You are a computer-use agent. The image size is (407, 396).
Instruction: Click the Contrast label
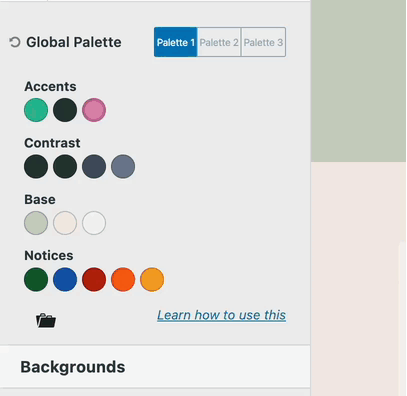point(52,143)
